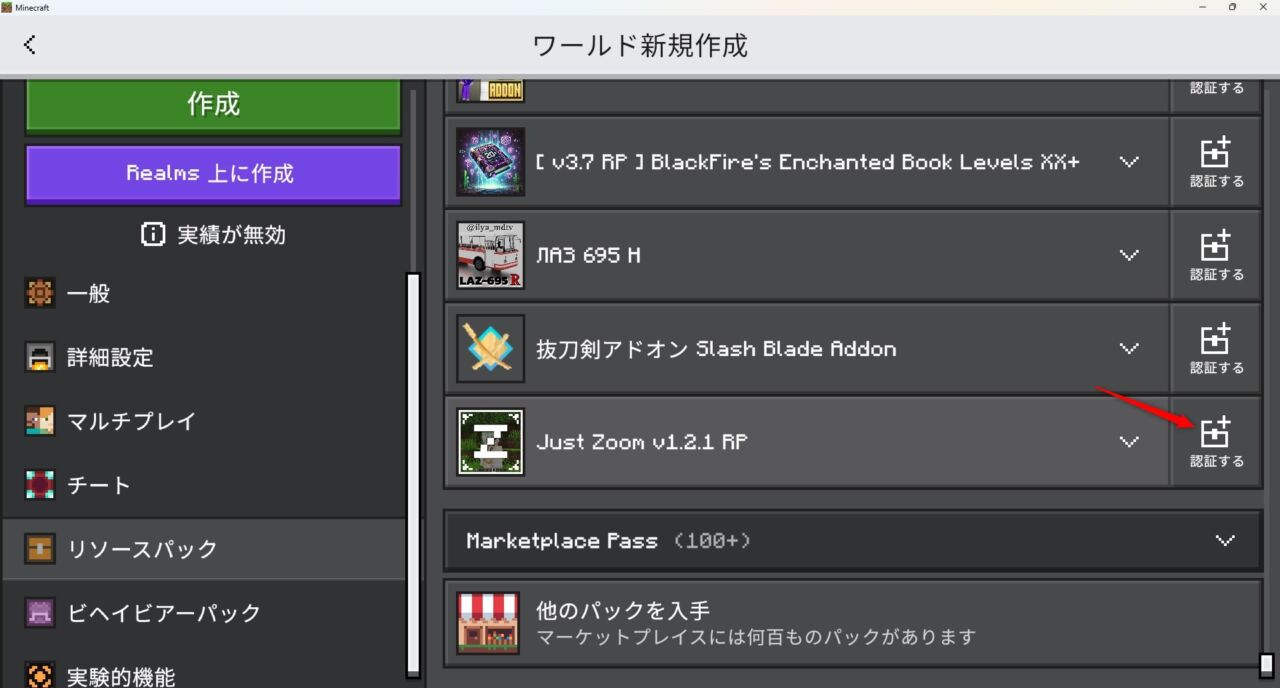The width and height of the screenshot is (1280, 688).
Task: Click the Realms 上に作成 button
Action: coord(213,173)
